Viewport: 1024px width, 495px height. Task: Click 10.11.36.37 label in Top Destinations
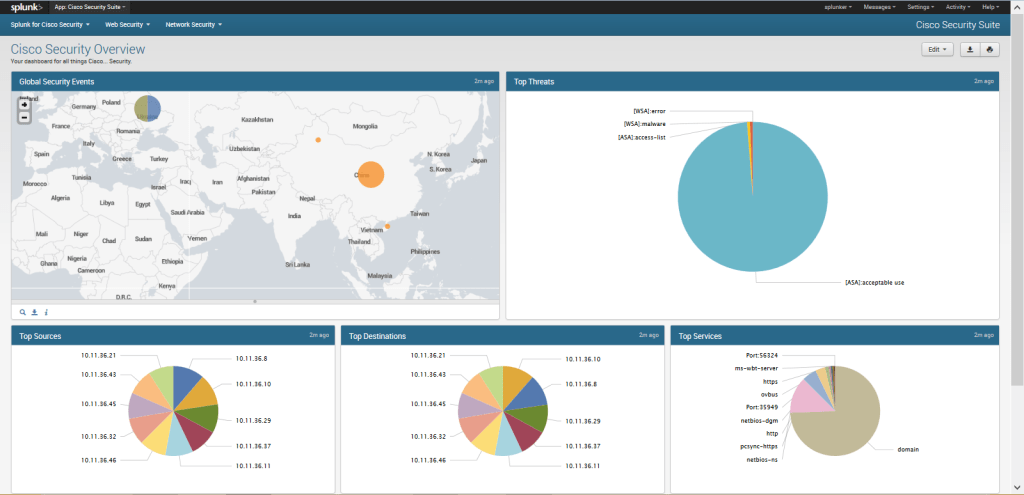tap(583, 446)
